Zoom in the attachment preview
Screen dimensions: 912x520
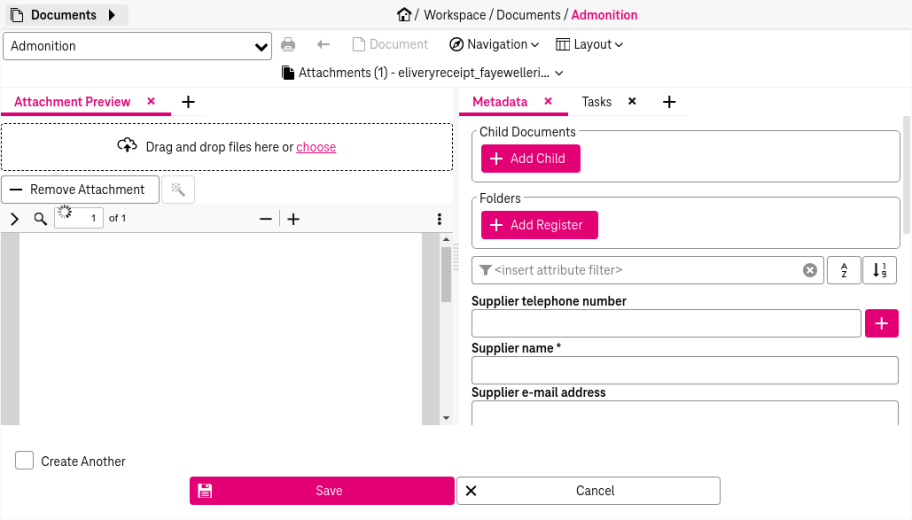pos(294,219)
